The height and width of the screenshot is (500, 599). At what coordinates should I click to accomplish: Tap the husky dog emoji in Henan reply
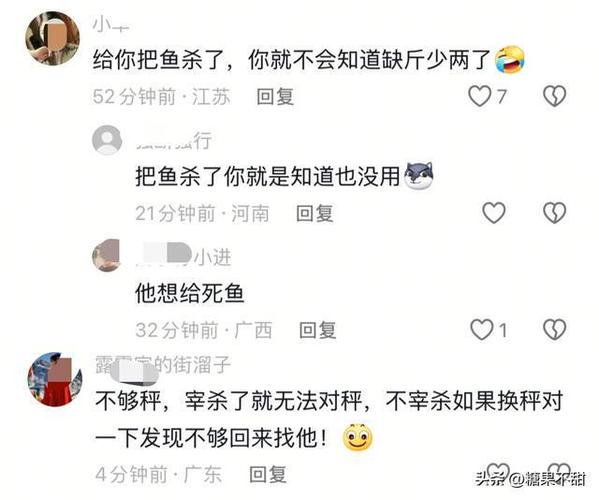coord(419,176)
